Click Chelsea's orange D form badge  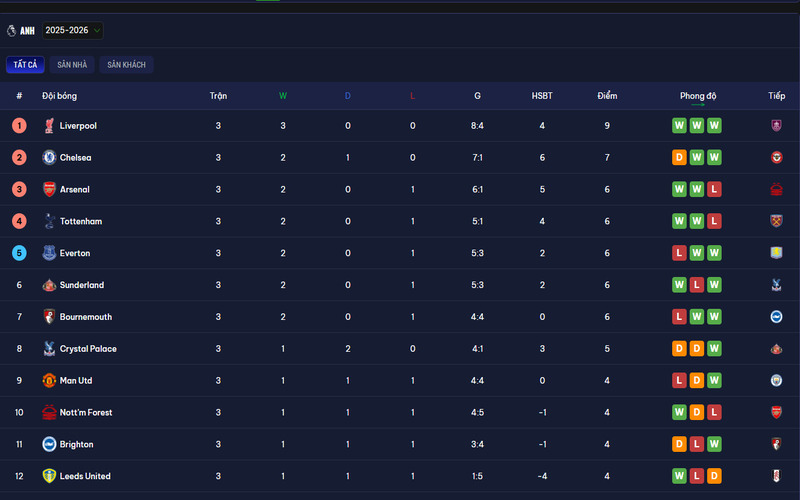point(679,158)
